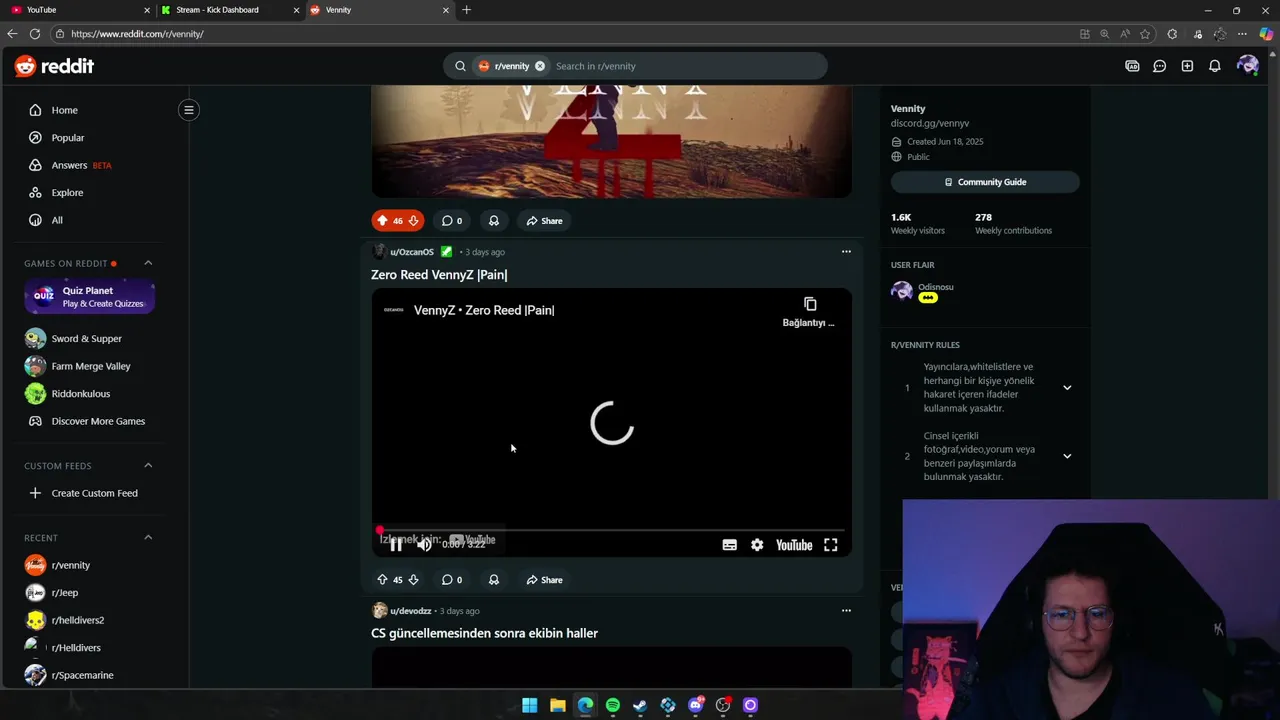Expand rule 2 of r/vennity rules
The width and height of the screenshot is (1280, 720).
coord(1067,456)
